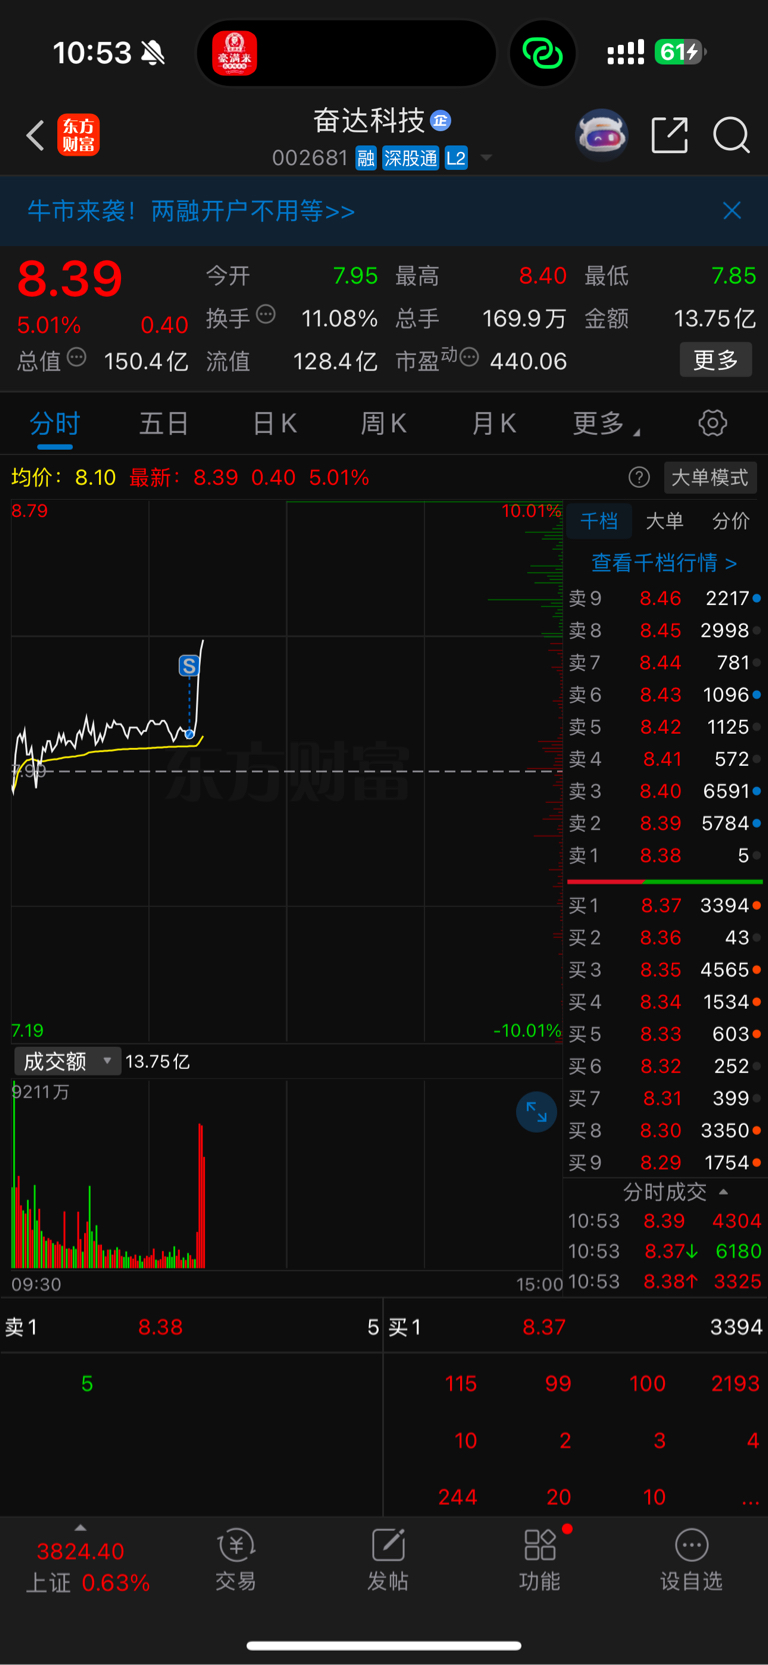
Task: Open 查看千档行情 link
Action: coord(664,563)
